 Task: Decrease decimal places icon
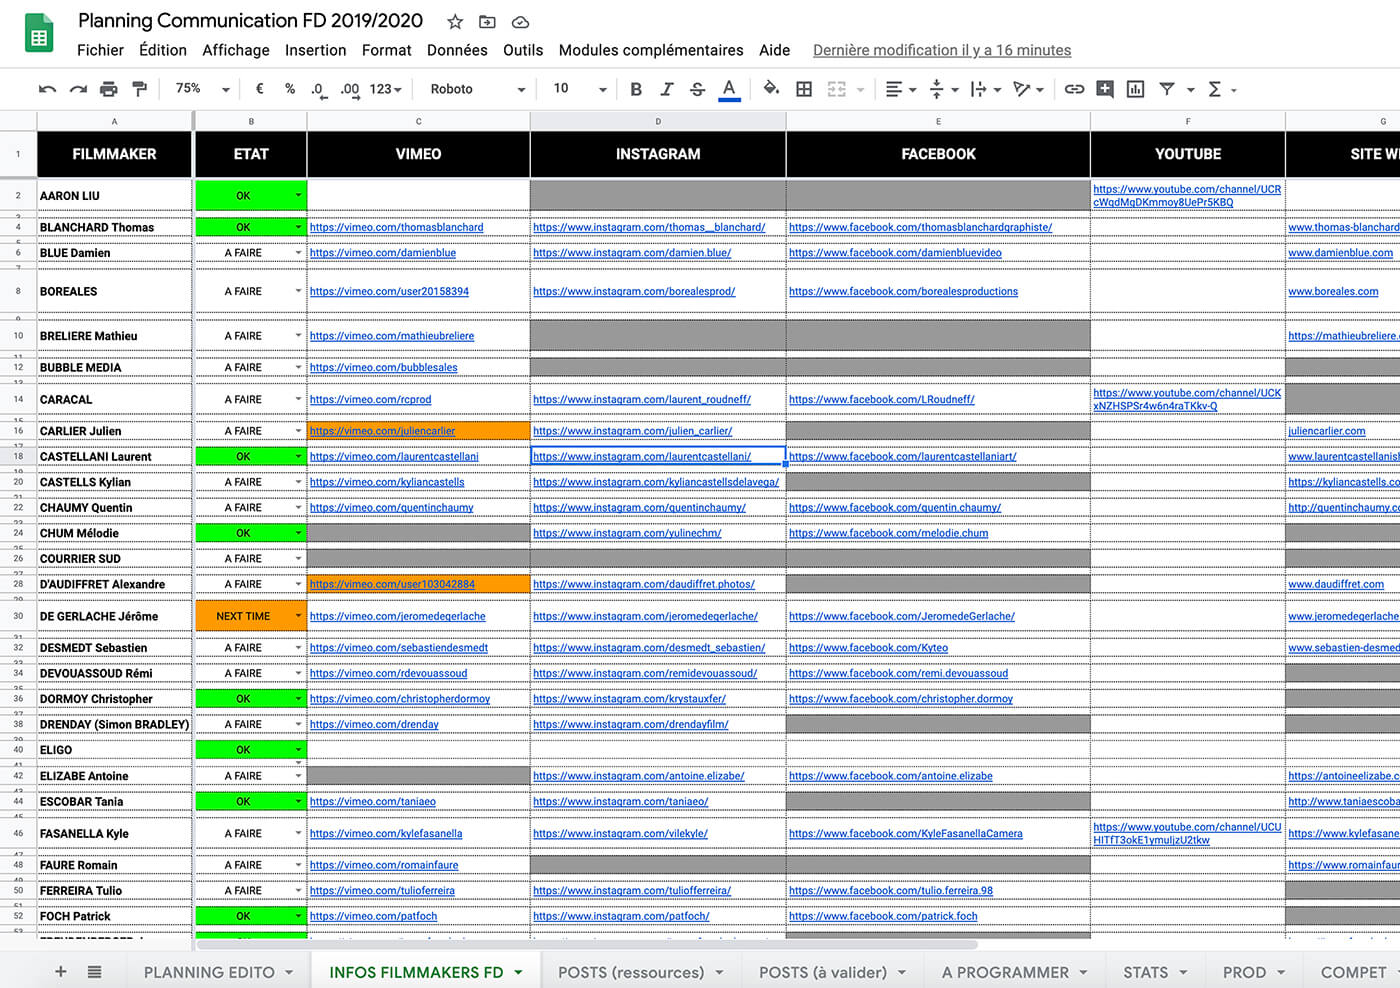[318, 89]
